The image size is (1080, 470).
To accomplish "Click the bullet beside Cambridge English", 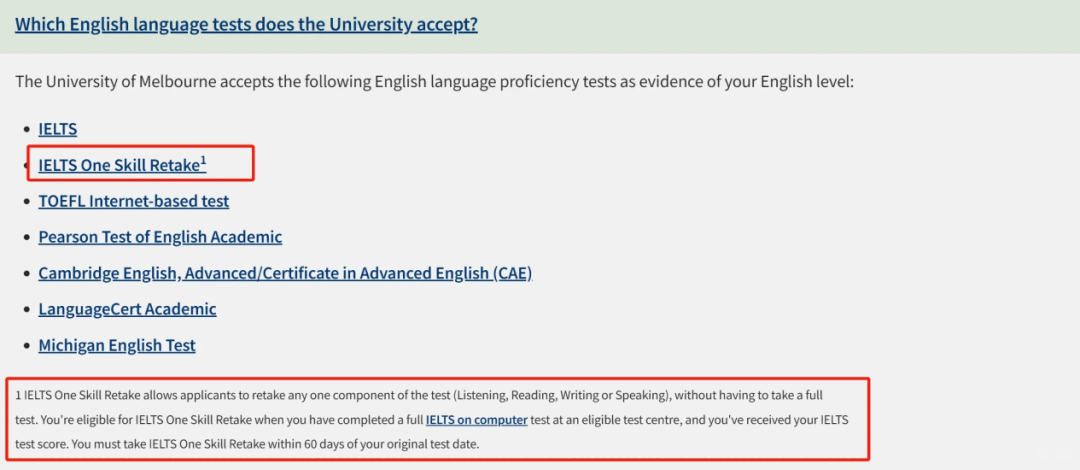I will point(26,274).
